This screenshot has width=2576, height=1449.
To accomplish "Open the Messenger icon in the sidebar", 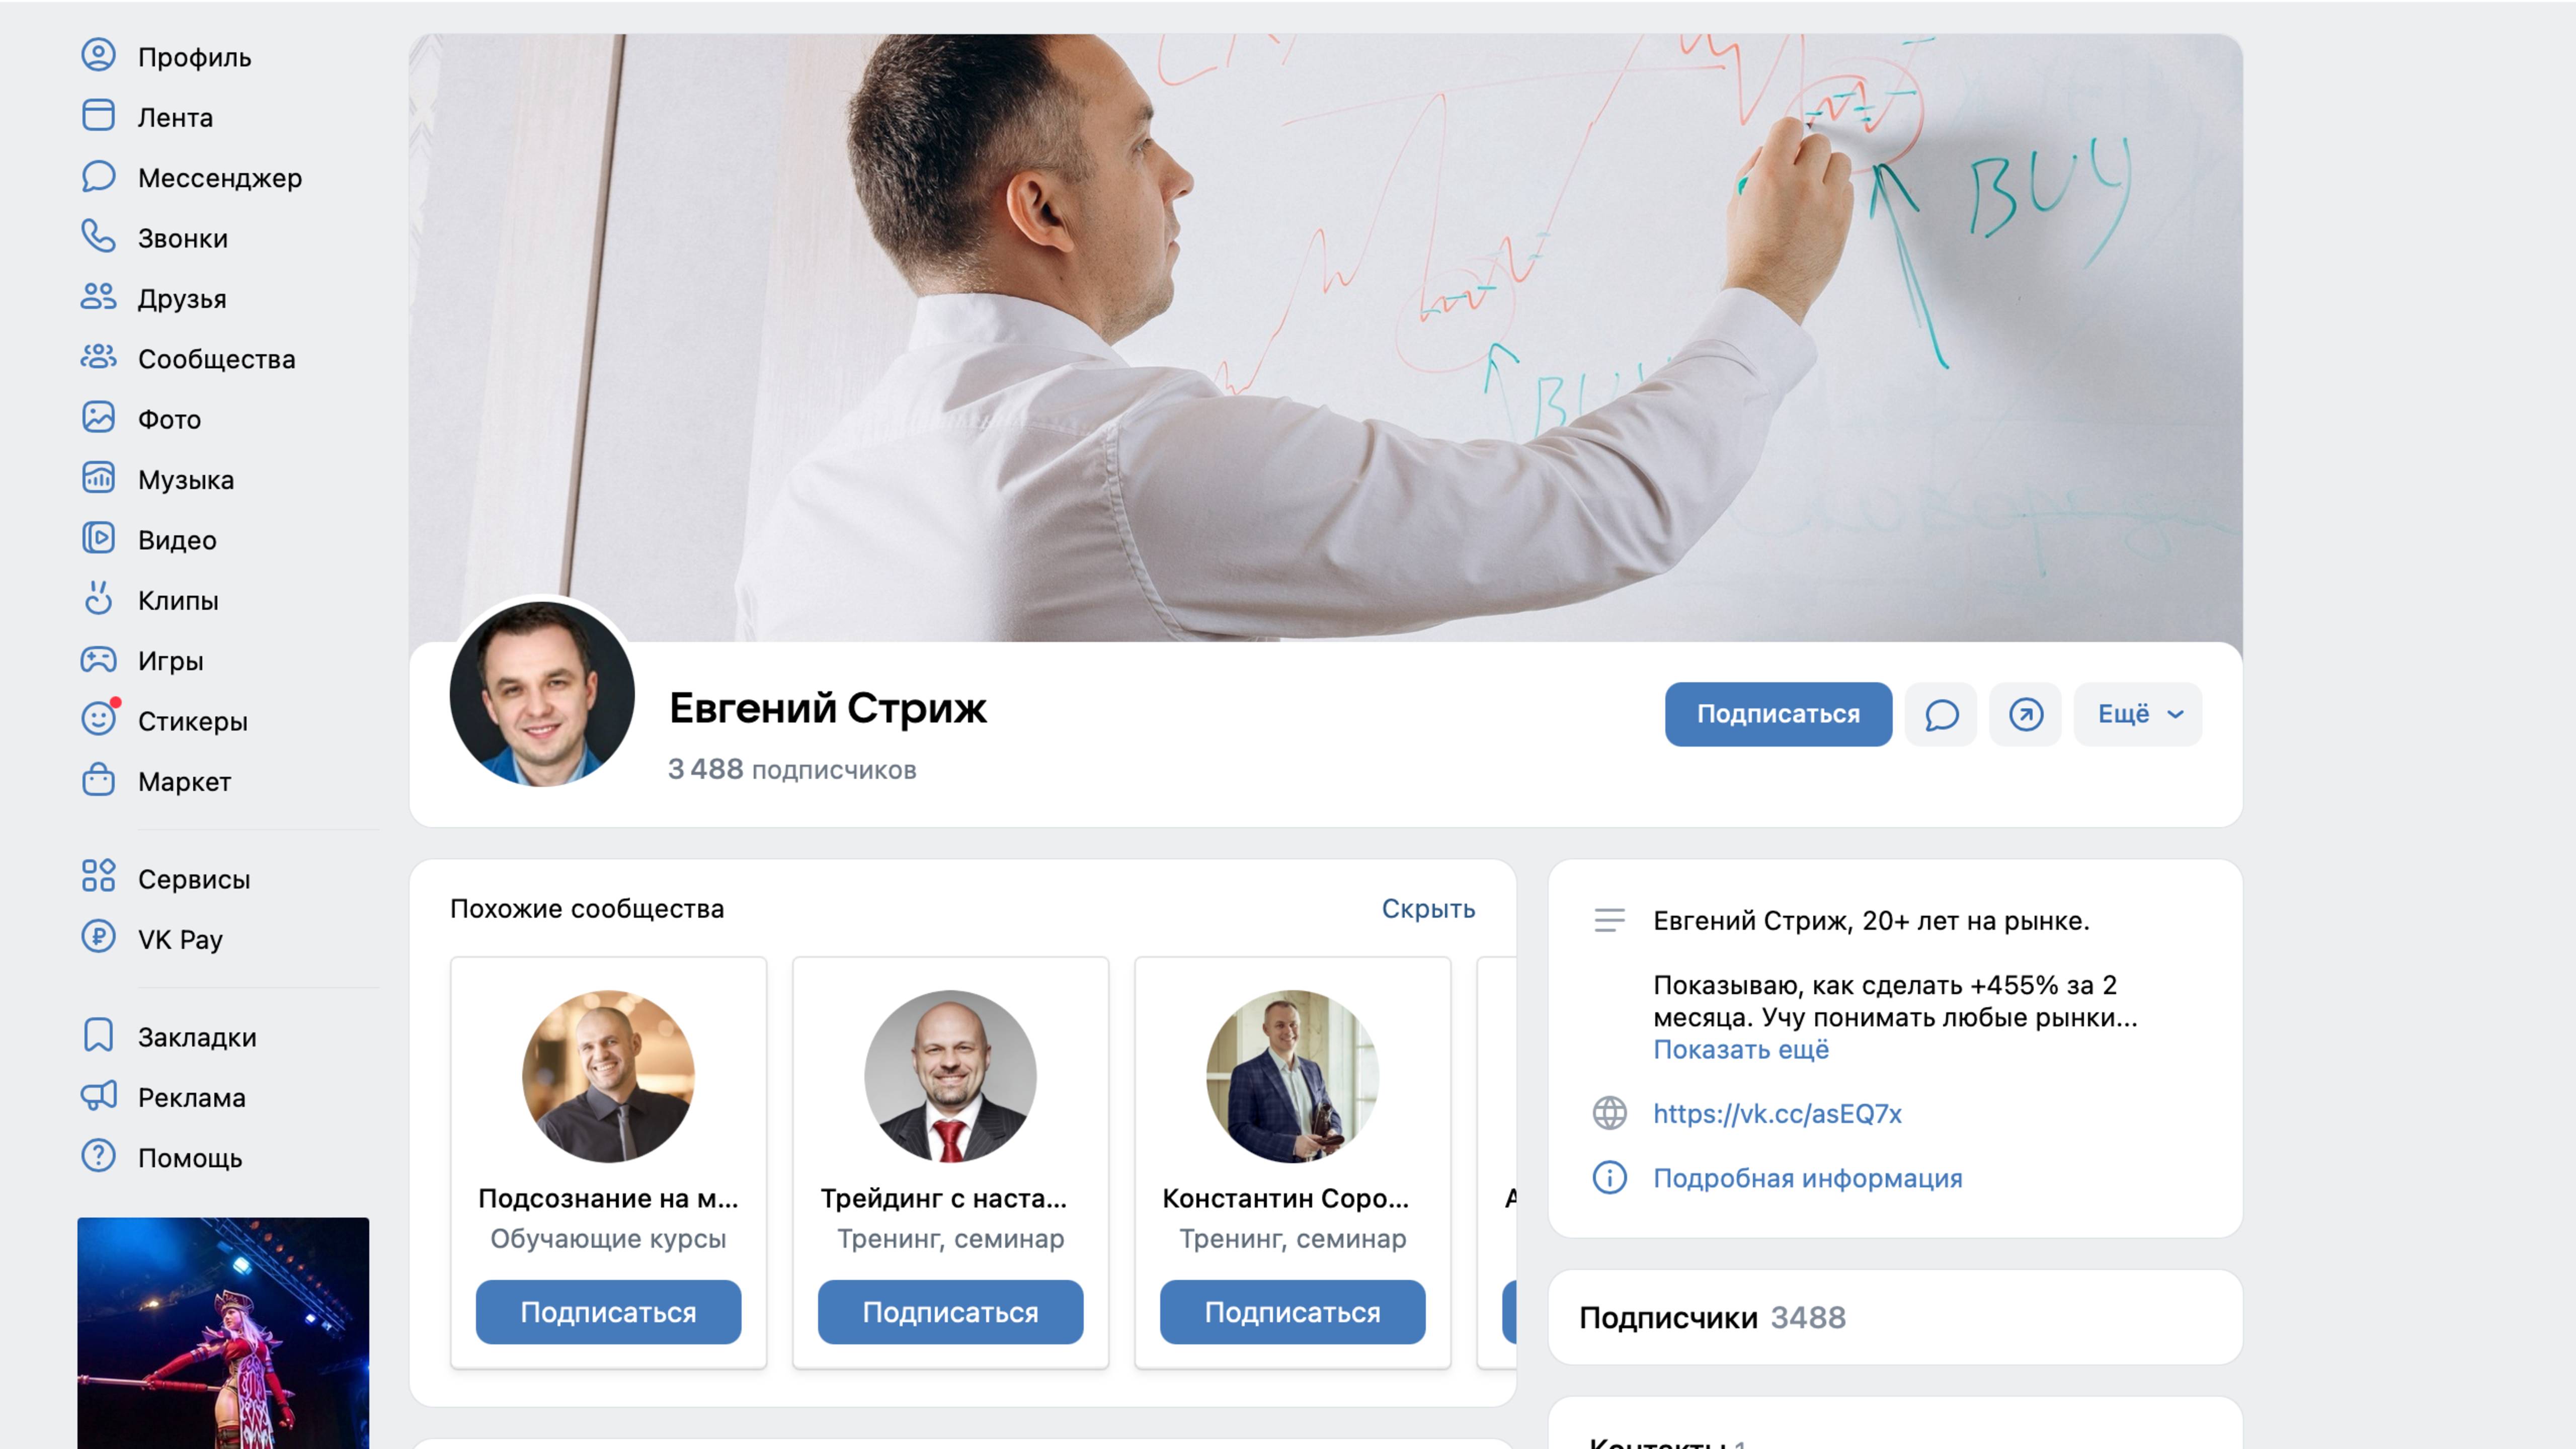I will coord(98,177).
